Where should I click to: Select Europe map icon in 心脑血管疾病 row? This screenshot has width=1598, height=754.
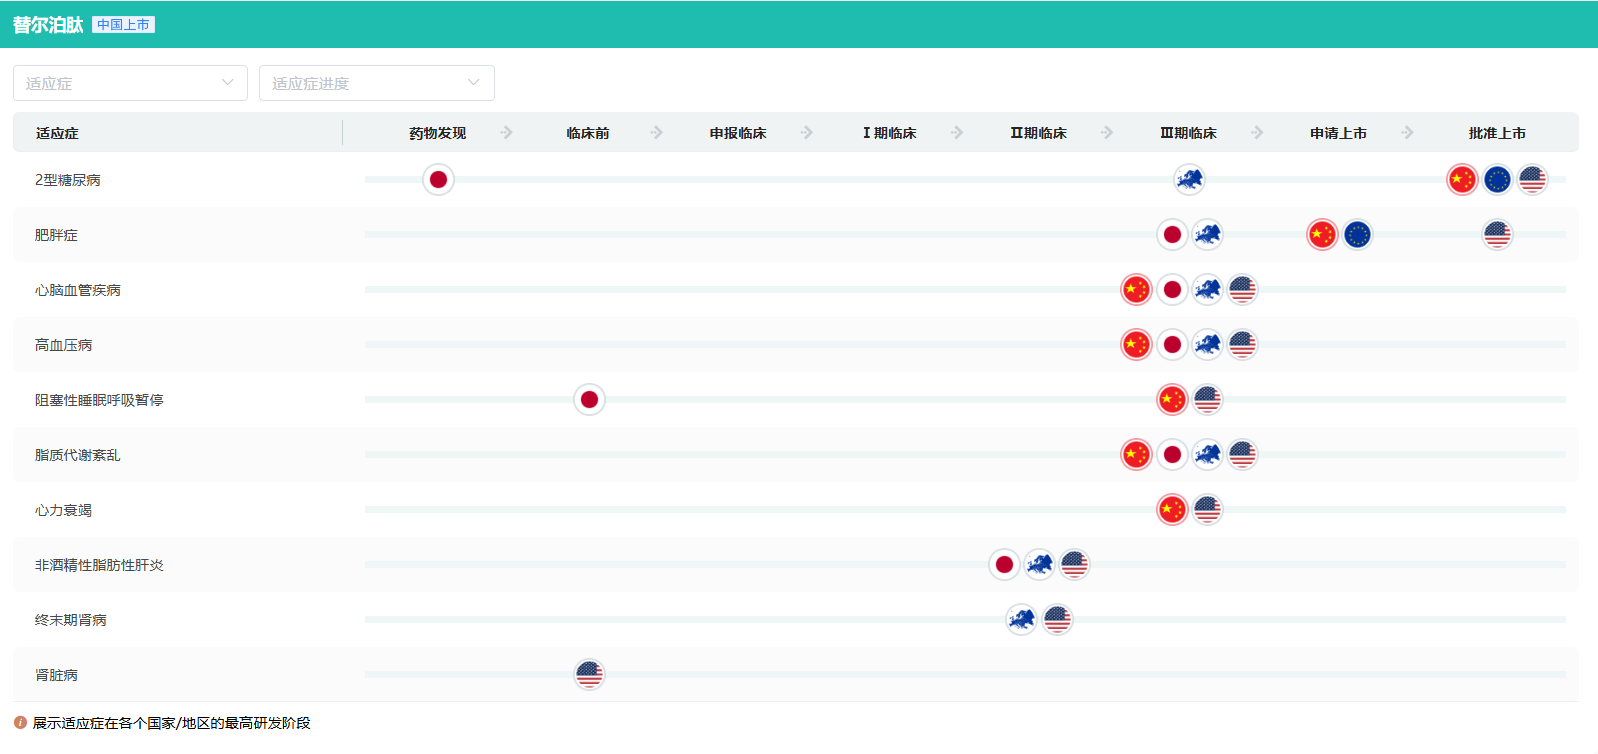pos(1207,290)
